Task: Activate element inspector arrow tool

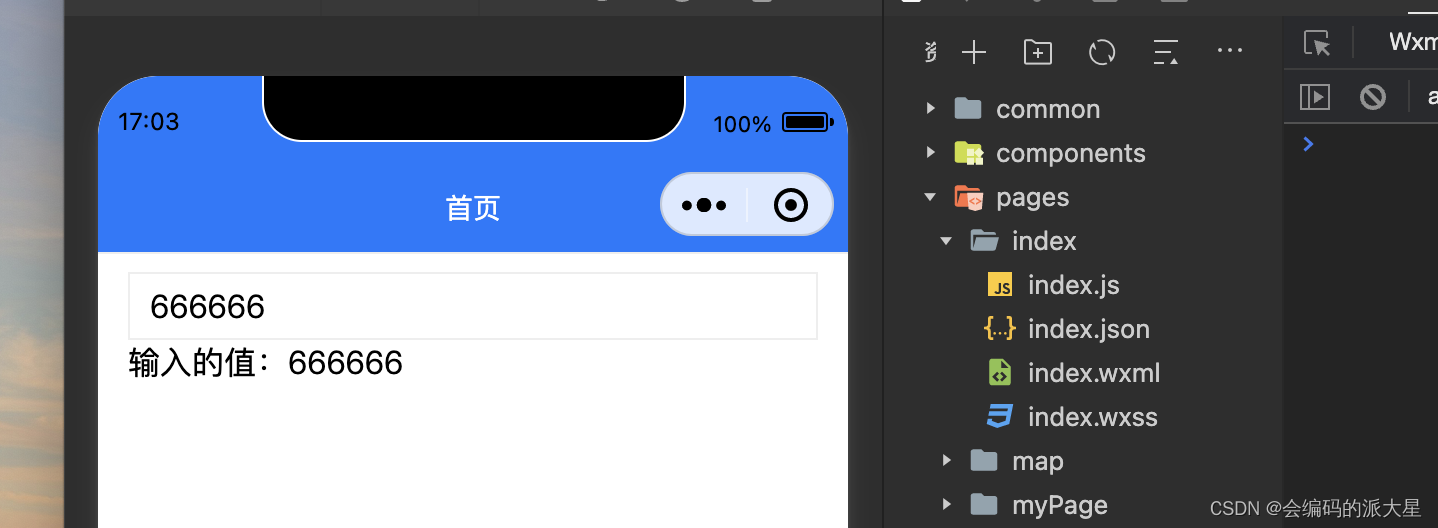Action: pos(1318,43)
